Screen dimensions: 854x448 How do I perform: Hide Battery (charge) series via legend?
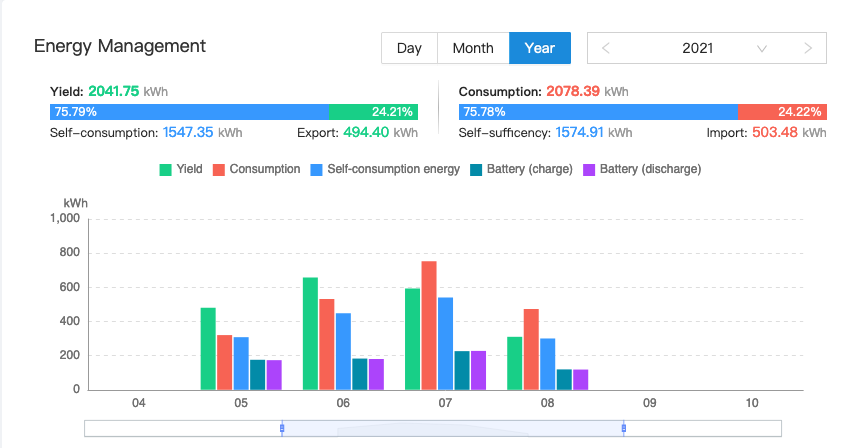pyautogui.click(x=520, y=169)
